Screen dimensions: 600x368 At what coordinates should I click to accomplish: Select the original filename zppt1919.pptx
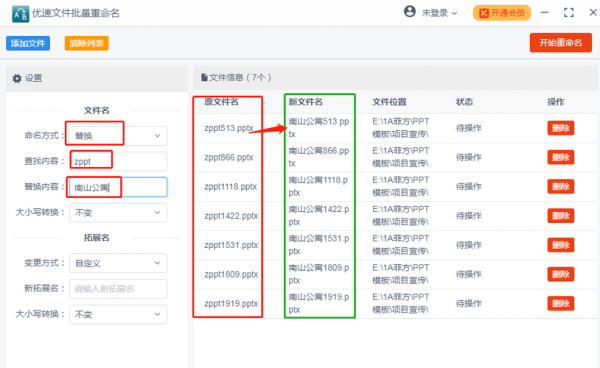pyautogui.click(x=231, y=304)
